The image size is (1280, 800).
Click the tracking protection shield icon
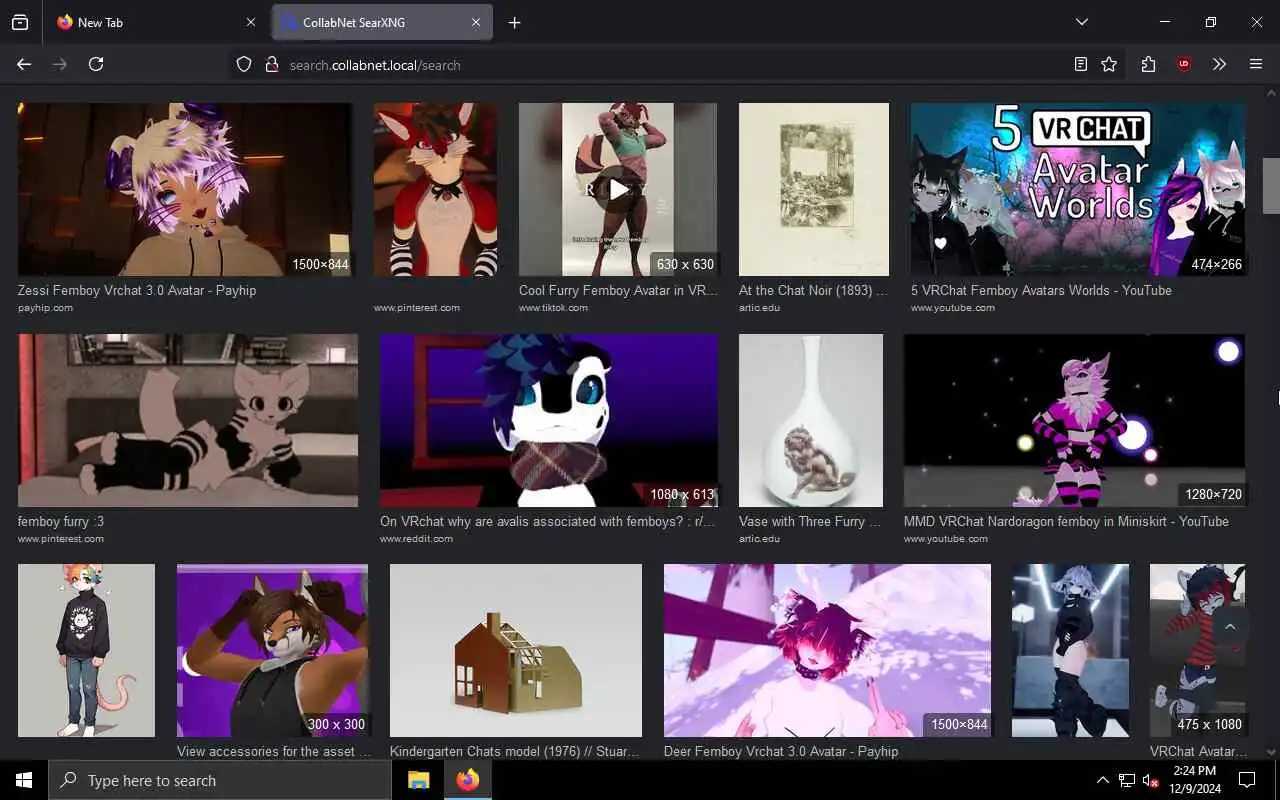pyautogui.click(x=244, y=64)
